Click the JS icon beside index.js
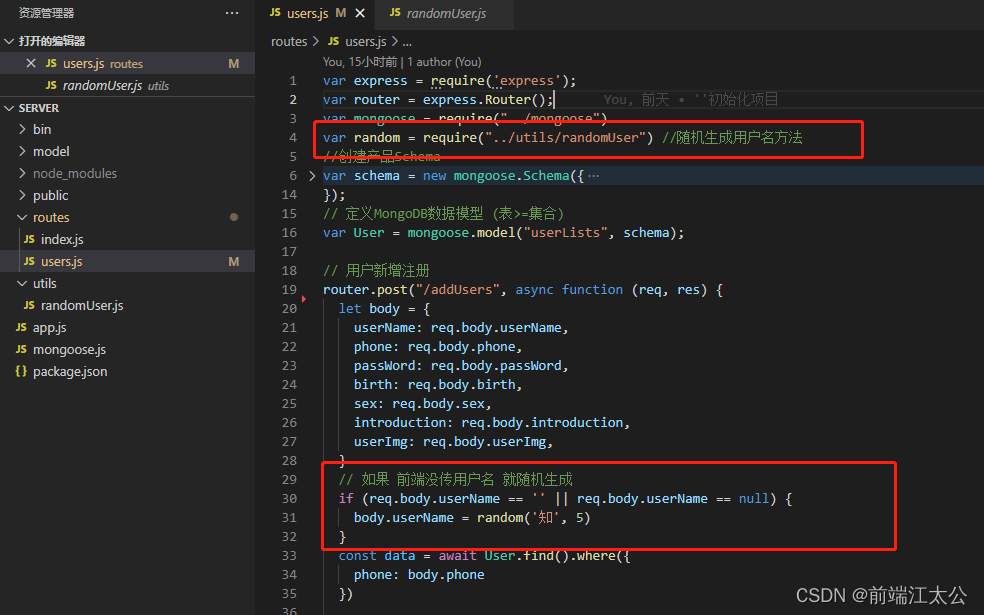This screenshot has height=615, width=984. click(29, 239)
